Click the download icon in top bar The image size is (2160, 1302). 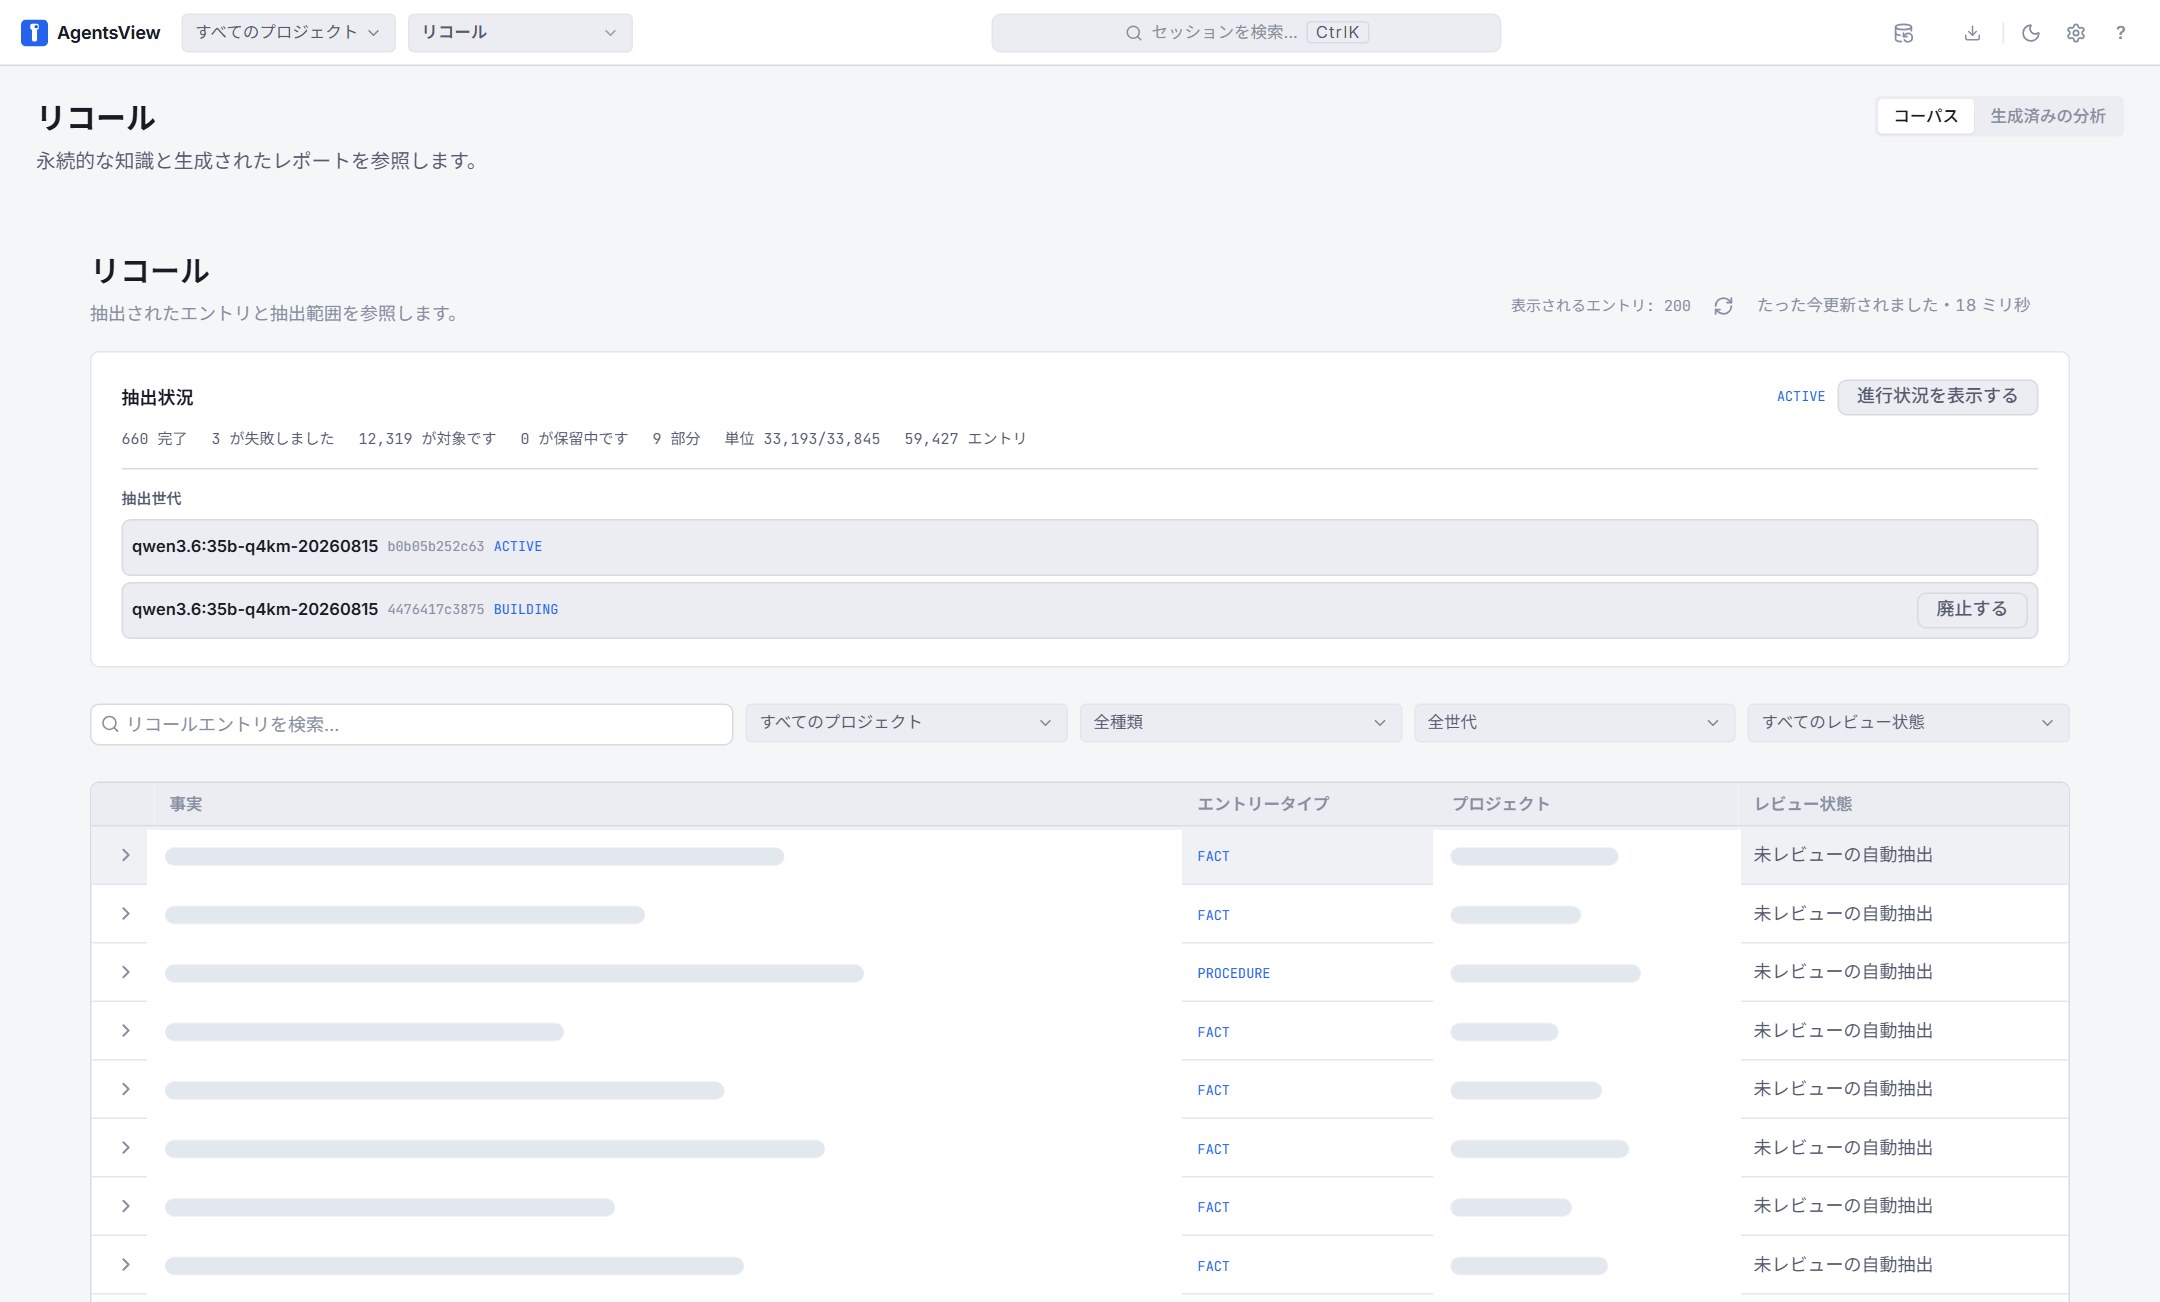(1972, 33)
